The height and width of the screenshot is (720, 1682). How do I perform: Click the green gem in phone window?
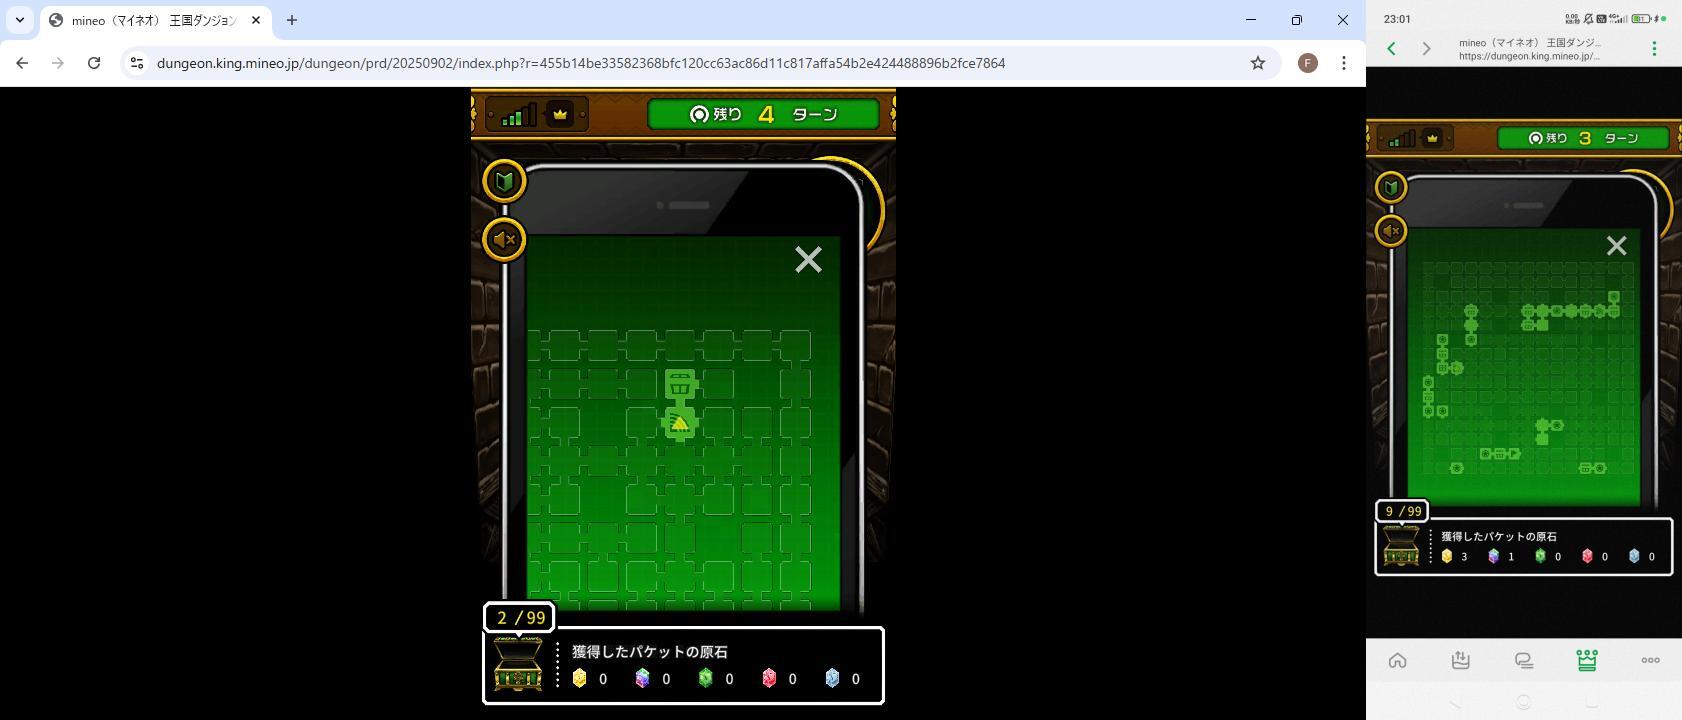point(1540,556)
